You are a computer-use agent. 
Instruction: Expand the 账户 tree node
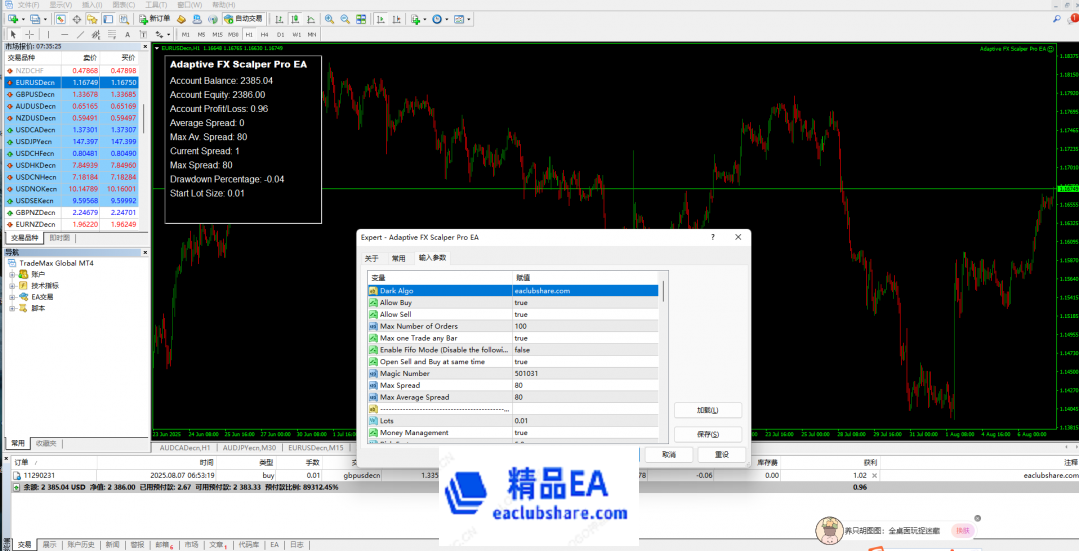click(12, 274)
